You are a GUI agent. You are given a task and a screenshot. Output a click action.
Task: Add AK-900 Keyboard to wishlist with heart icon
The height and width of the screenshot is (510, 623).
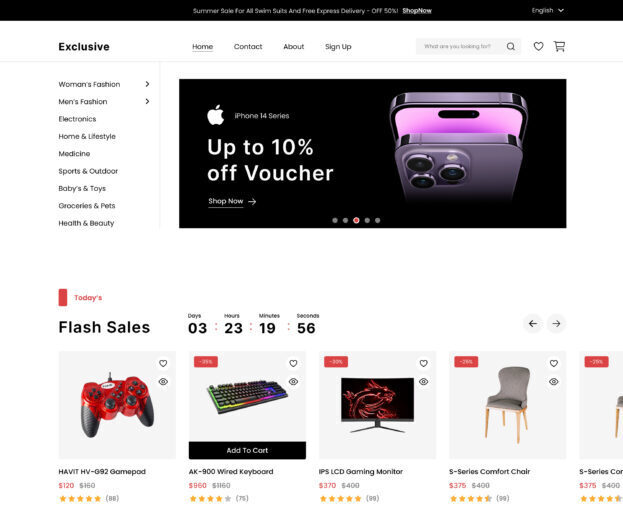[x=293, y=363]
